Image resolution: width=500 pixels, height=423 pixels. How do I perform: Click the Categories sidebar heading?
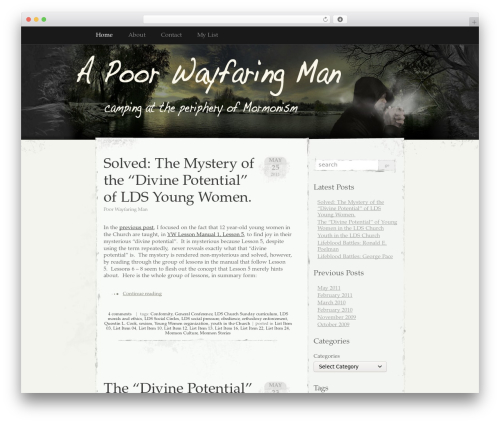[x=331, y=341]
